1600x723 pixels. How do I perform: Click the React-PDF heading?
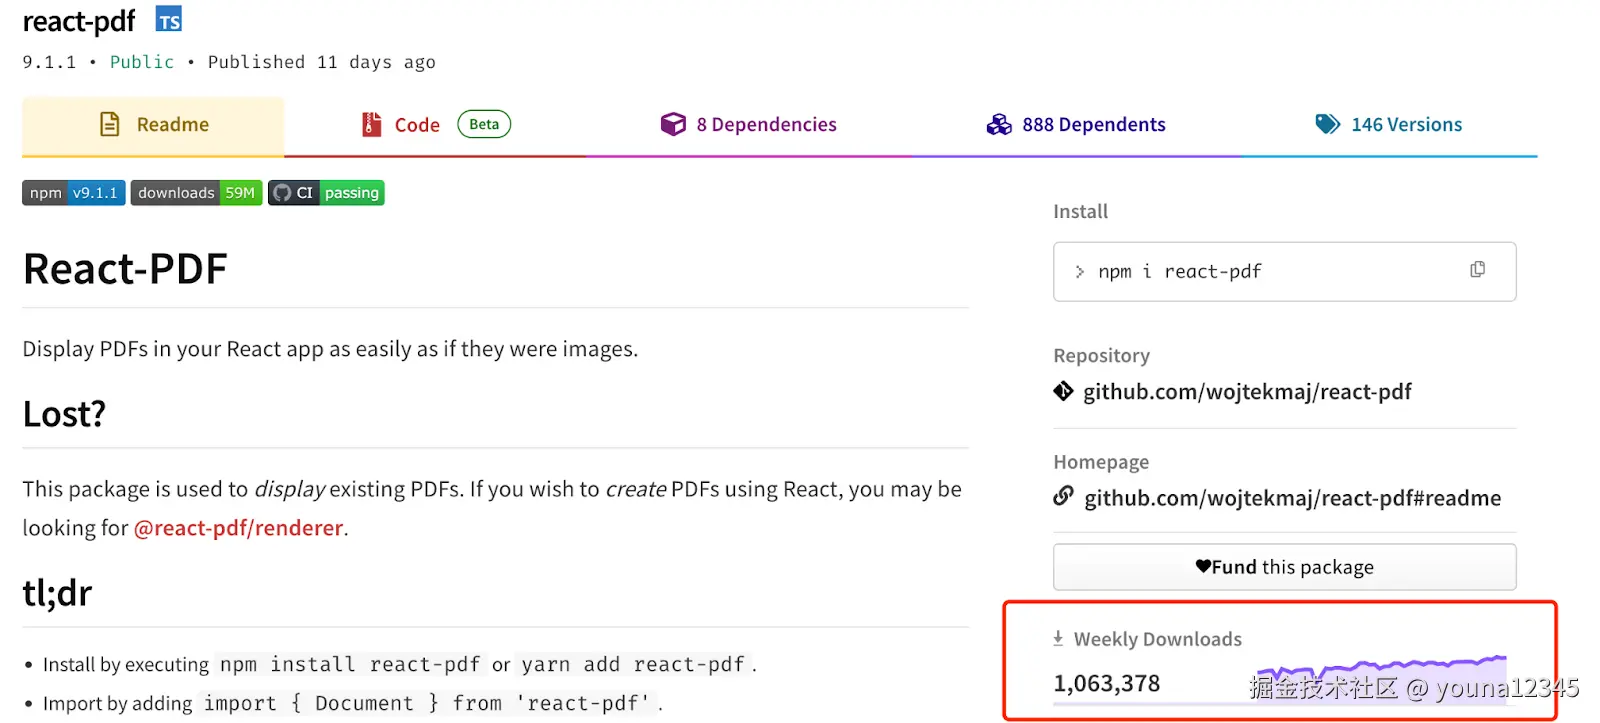click(125, 269)
